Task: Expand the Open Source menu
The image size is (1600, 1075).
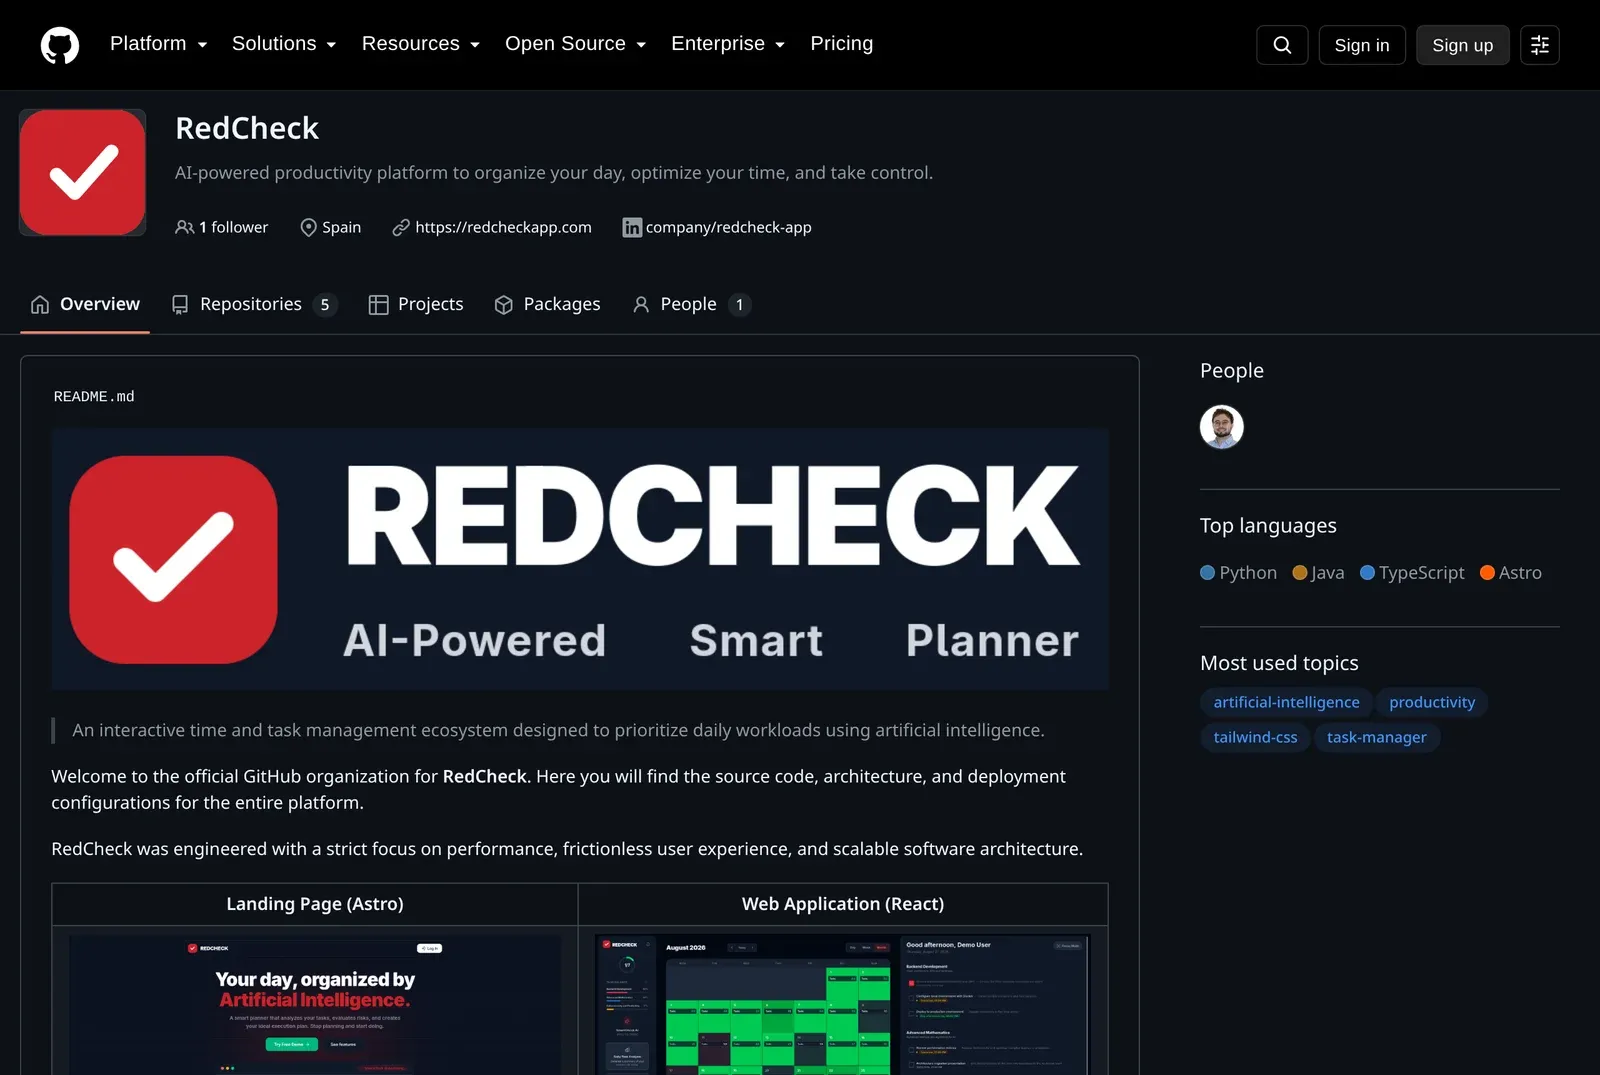Action: [576, 44]
